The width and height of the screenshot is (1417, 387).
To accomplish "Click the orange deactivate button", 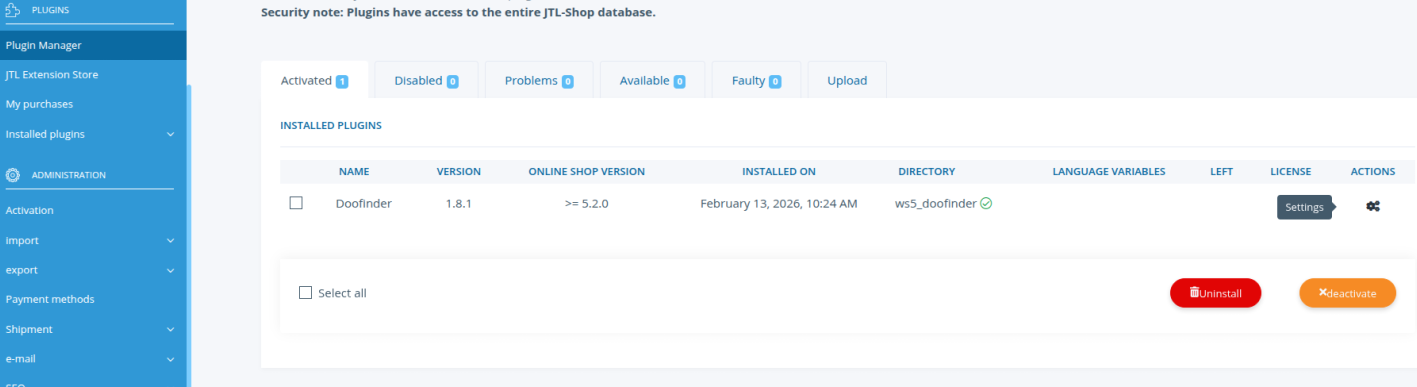I will tap(1347, 293).
